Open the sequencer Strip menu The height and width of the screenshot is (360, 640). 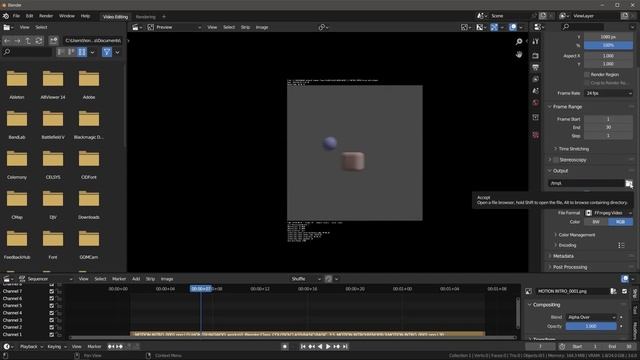click(x=150, y=279)
